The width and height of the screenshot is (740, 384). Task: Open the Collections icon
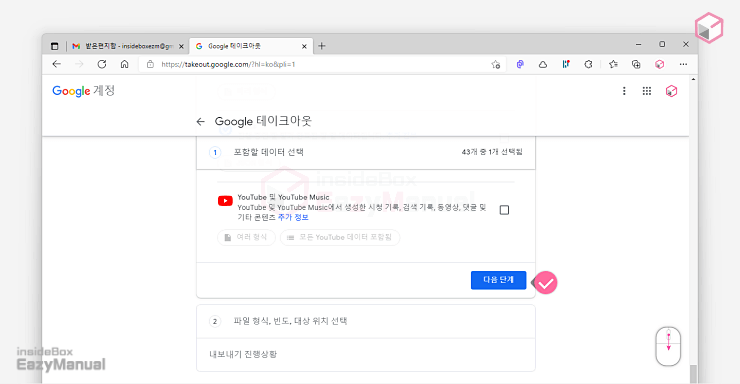[x=636, y=64]
